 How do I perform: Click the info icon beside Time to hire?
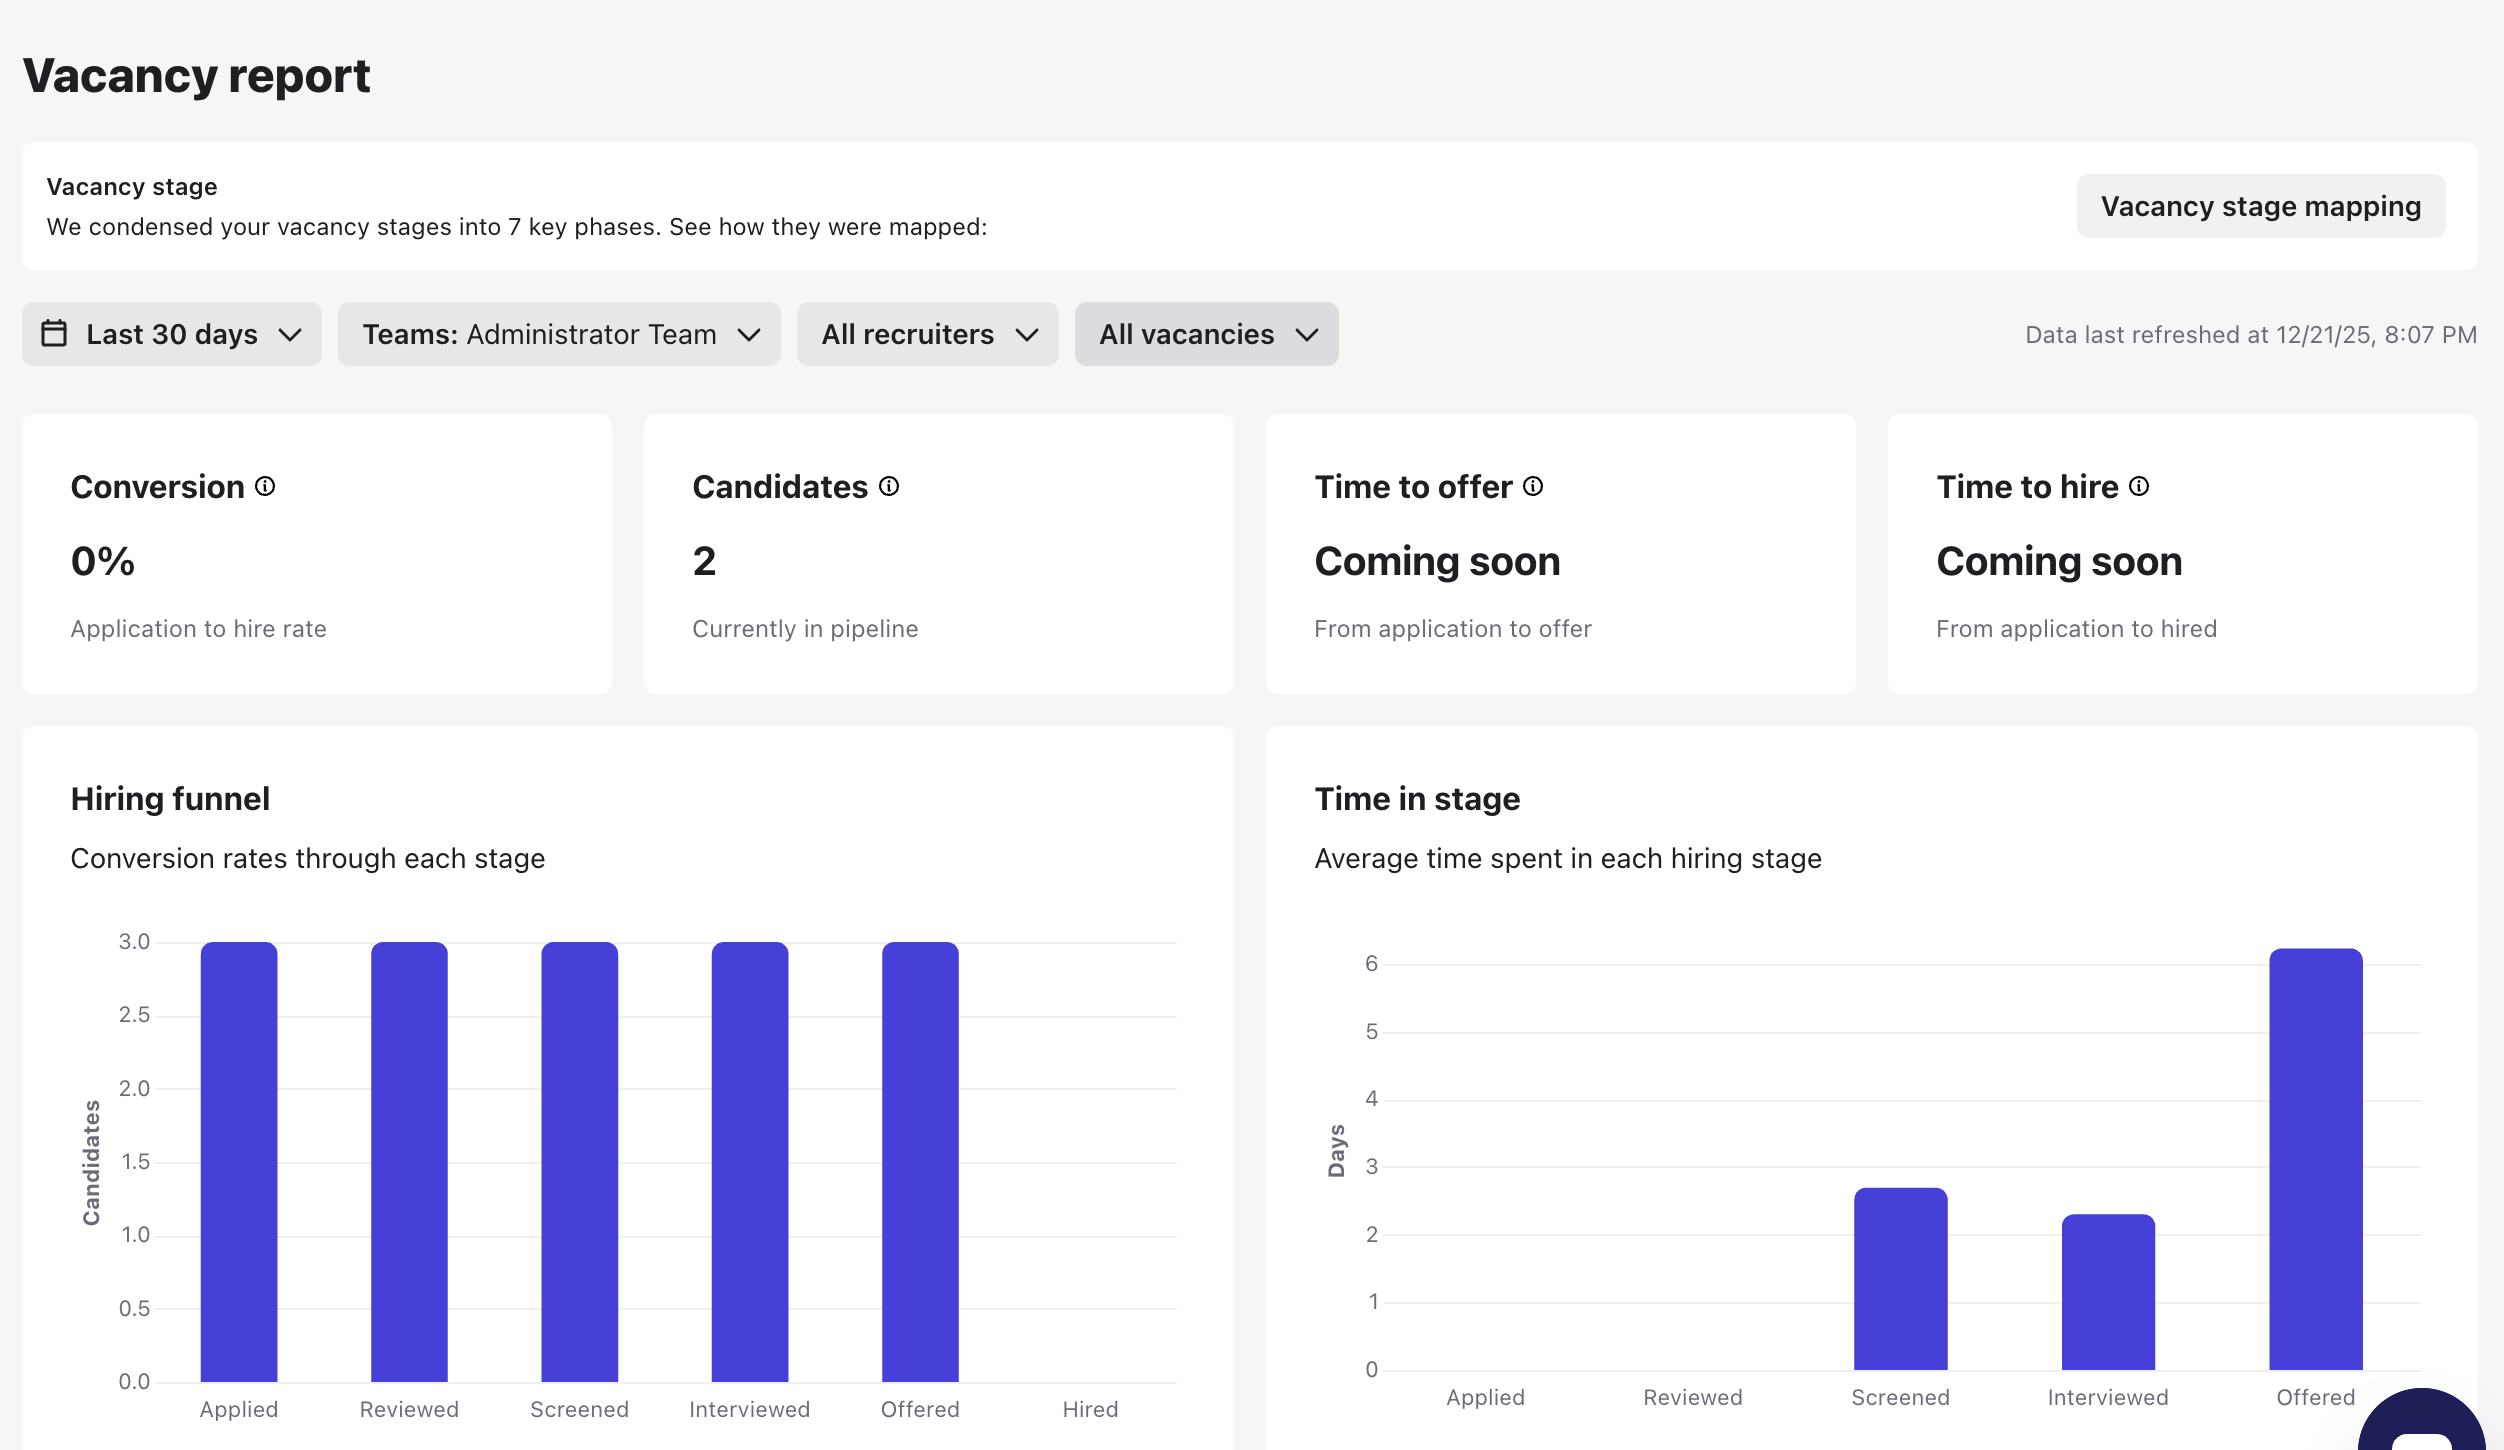coord(2139,486)
